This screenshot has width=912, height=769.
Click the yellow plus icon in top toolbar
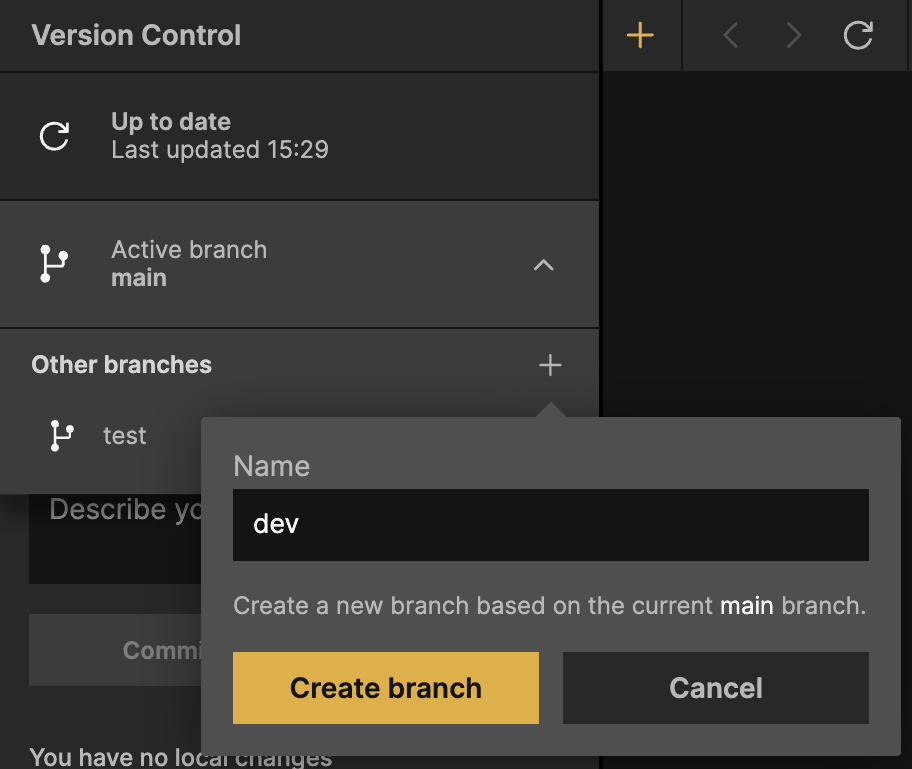tap(639, 36)
